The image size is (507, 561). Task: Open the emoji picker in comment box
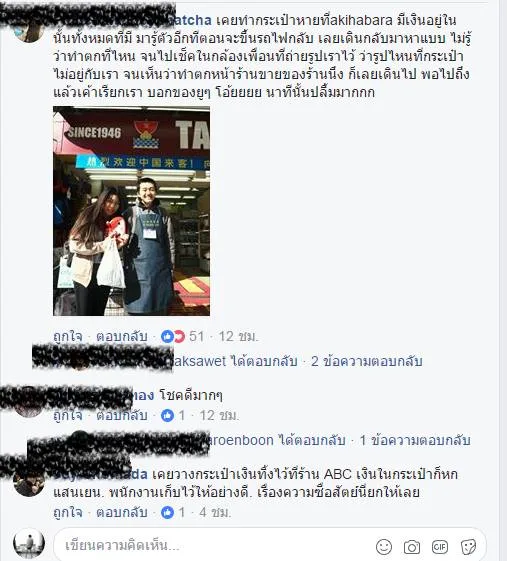(384, 547)
